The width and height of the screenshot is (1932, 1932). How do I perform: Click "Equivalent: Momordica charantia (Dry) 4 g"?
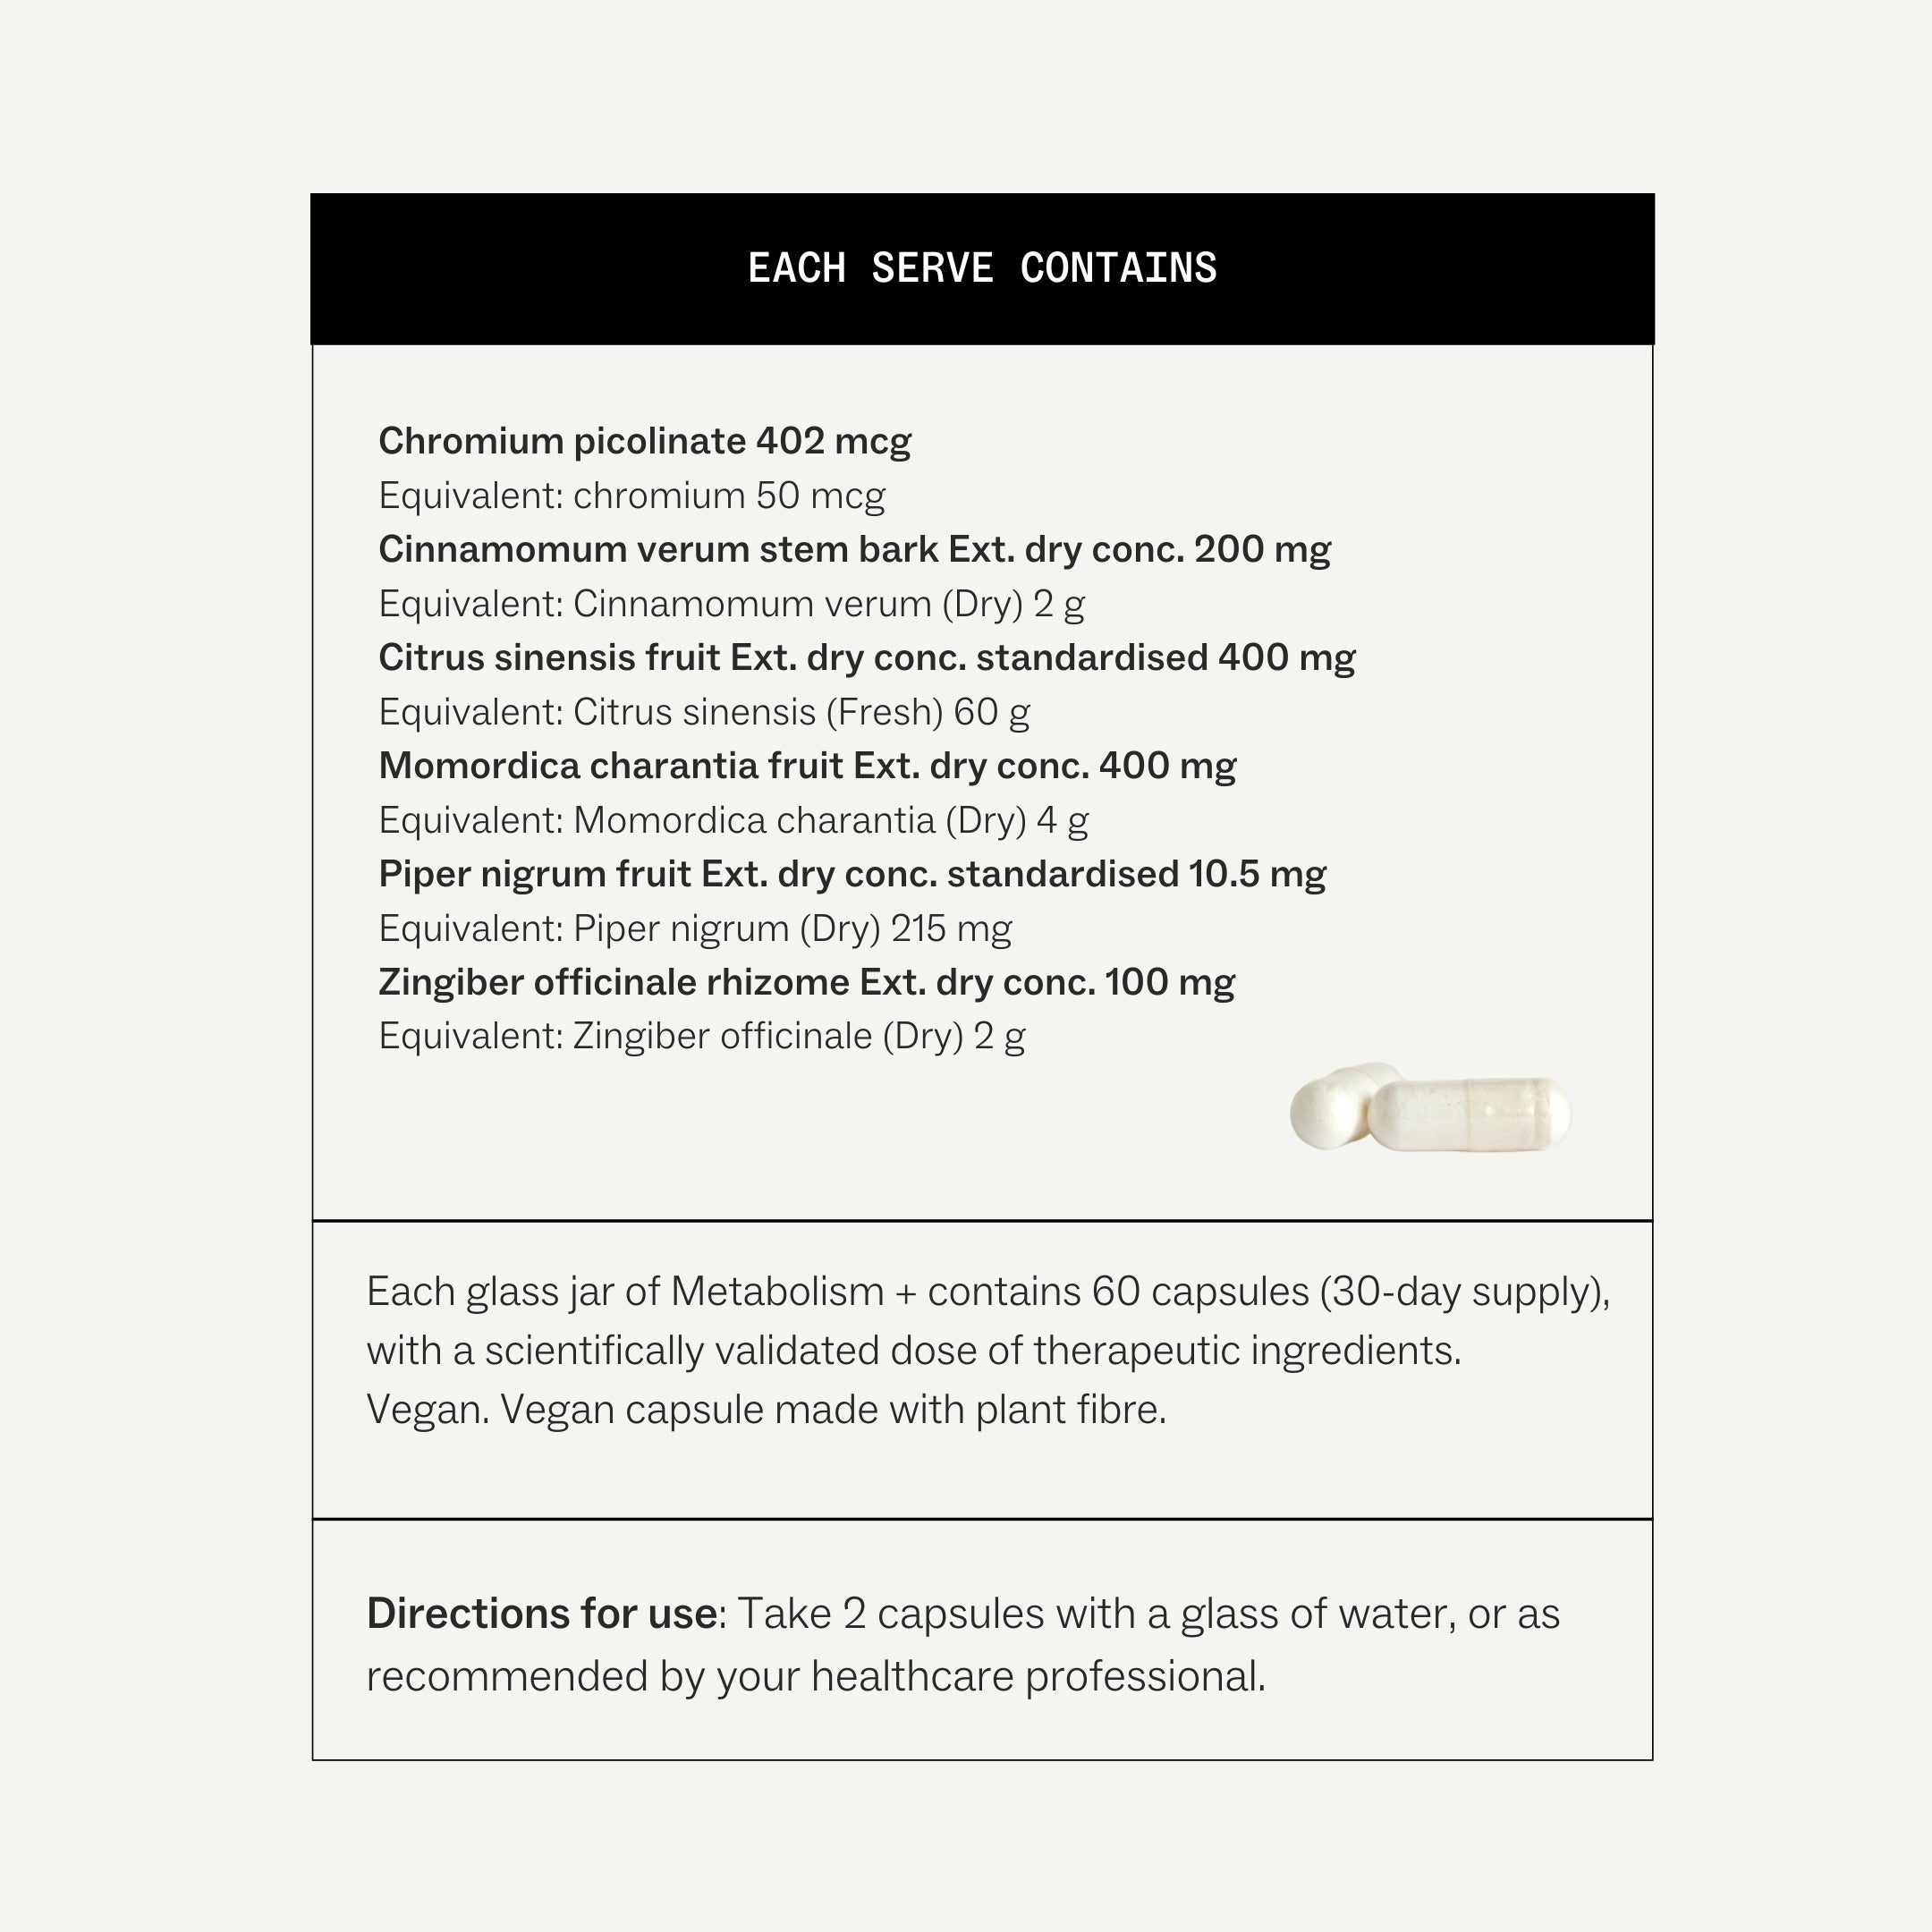(x=733, y=820)
